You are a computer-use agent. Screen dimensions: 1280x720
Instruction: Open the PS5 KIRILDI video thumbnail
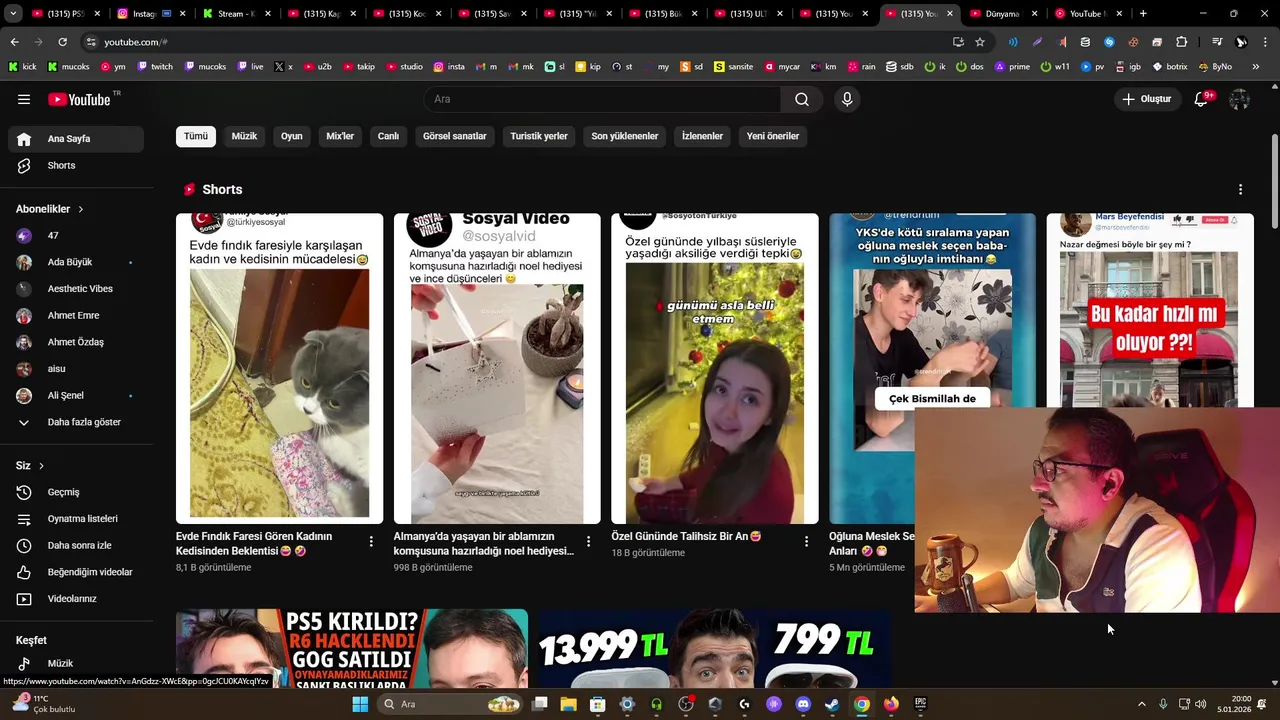[x=352, y=648]
